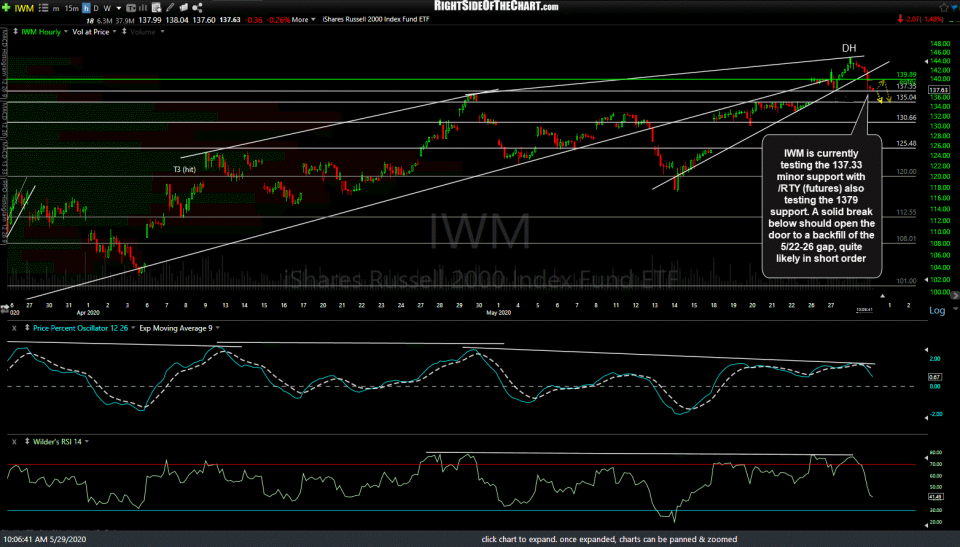Click the Apr 2020 label on time axis
Screen dimensions: 960x547
88,313
